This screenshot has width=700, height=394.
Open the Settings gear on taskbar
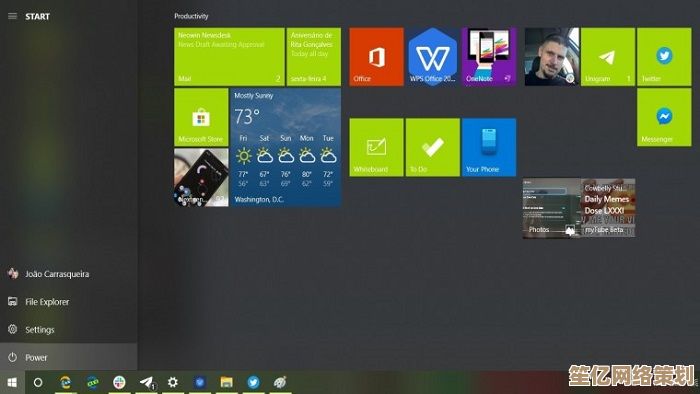tap(173, 382)
